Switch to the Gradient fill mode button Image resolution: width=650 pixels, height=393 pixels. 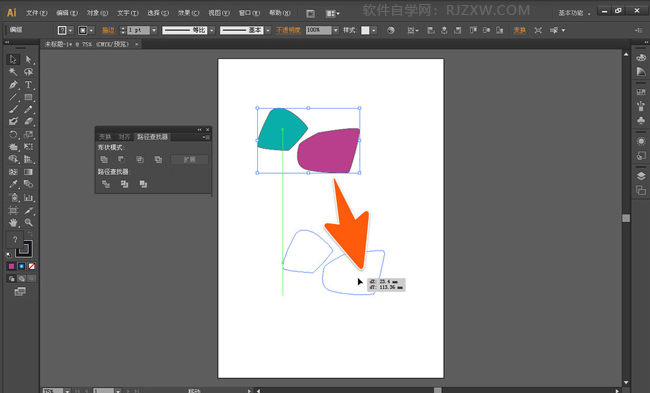(x=22, y=266)
